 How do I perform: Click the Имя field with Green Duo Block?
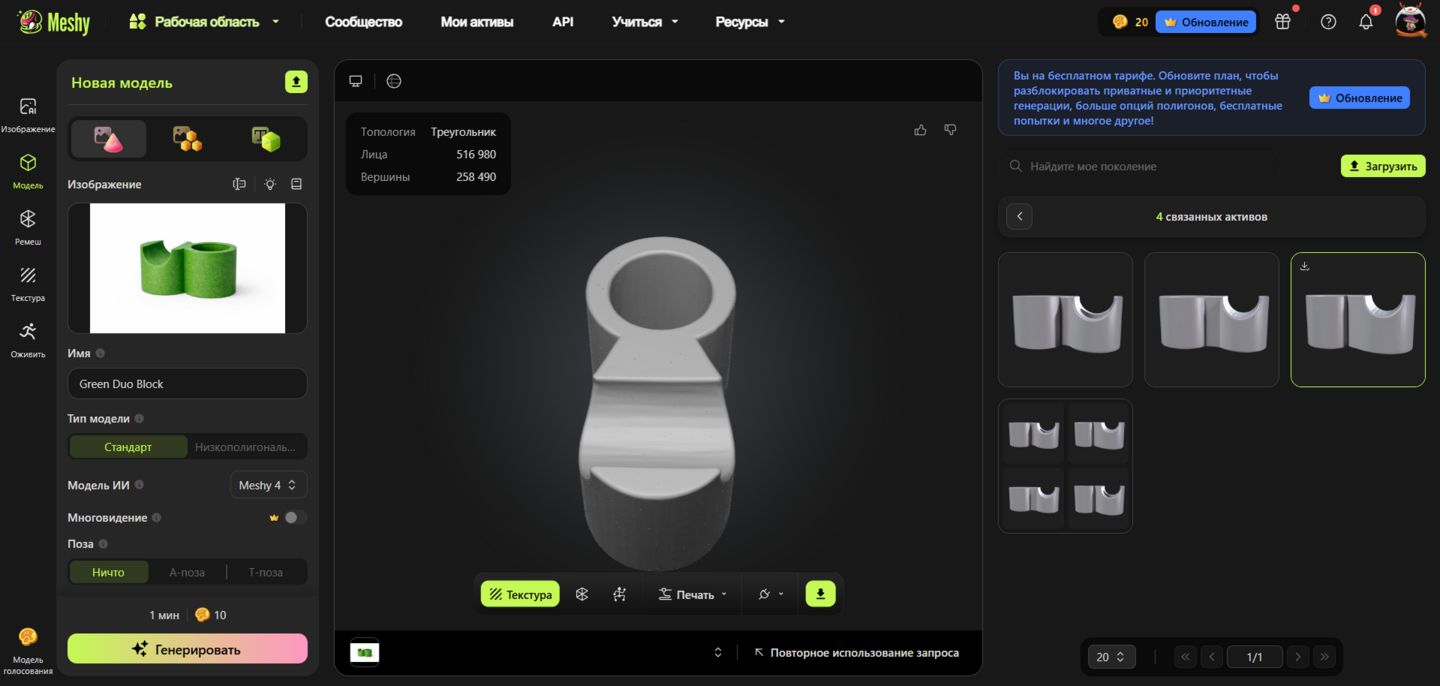tap(188, 384)
